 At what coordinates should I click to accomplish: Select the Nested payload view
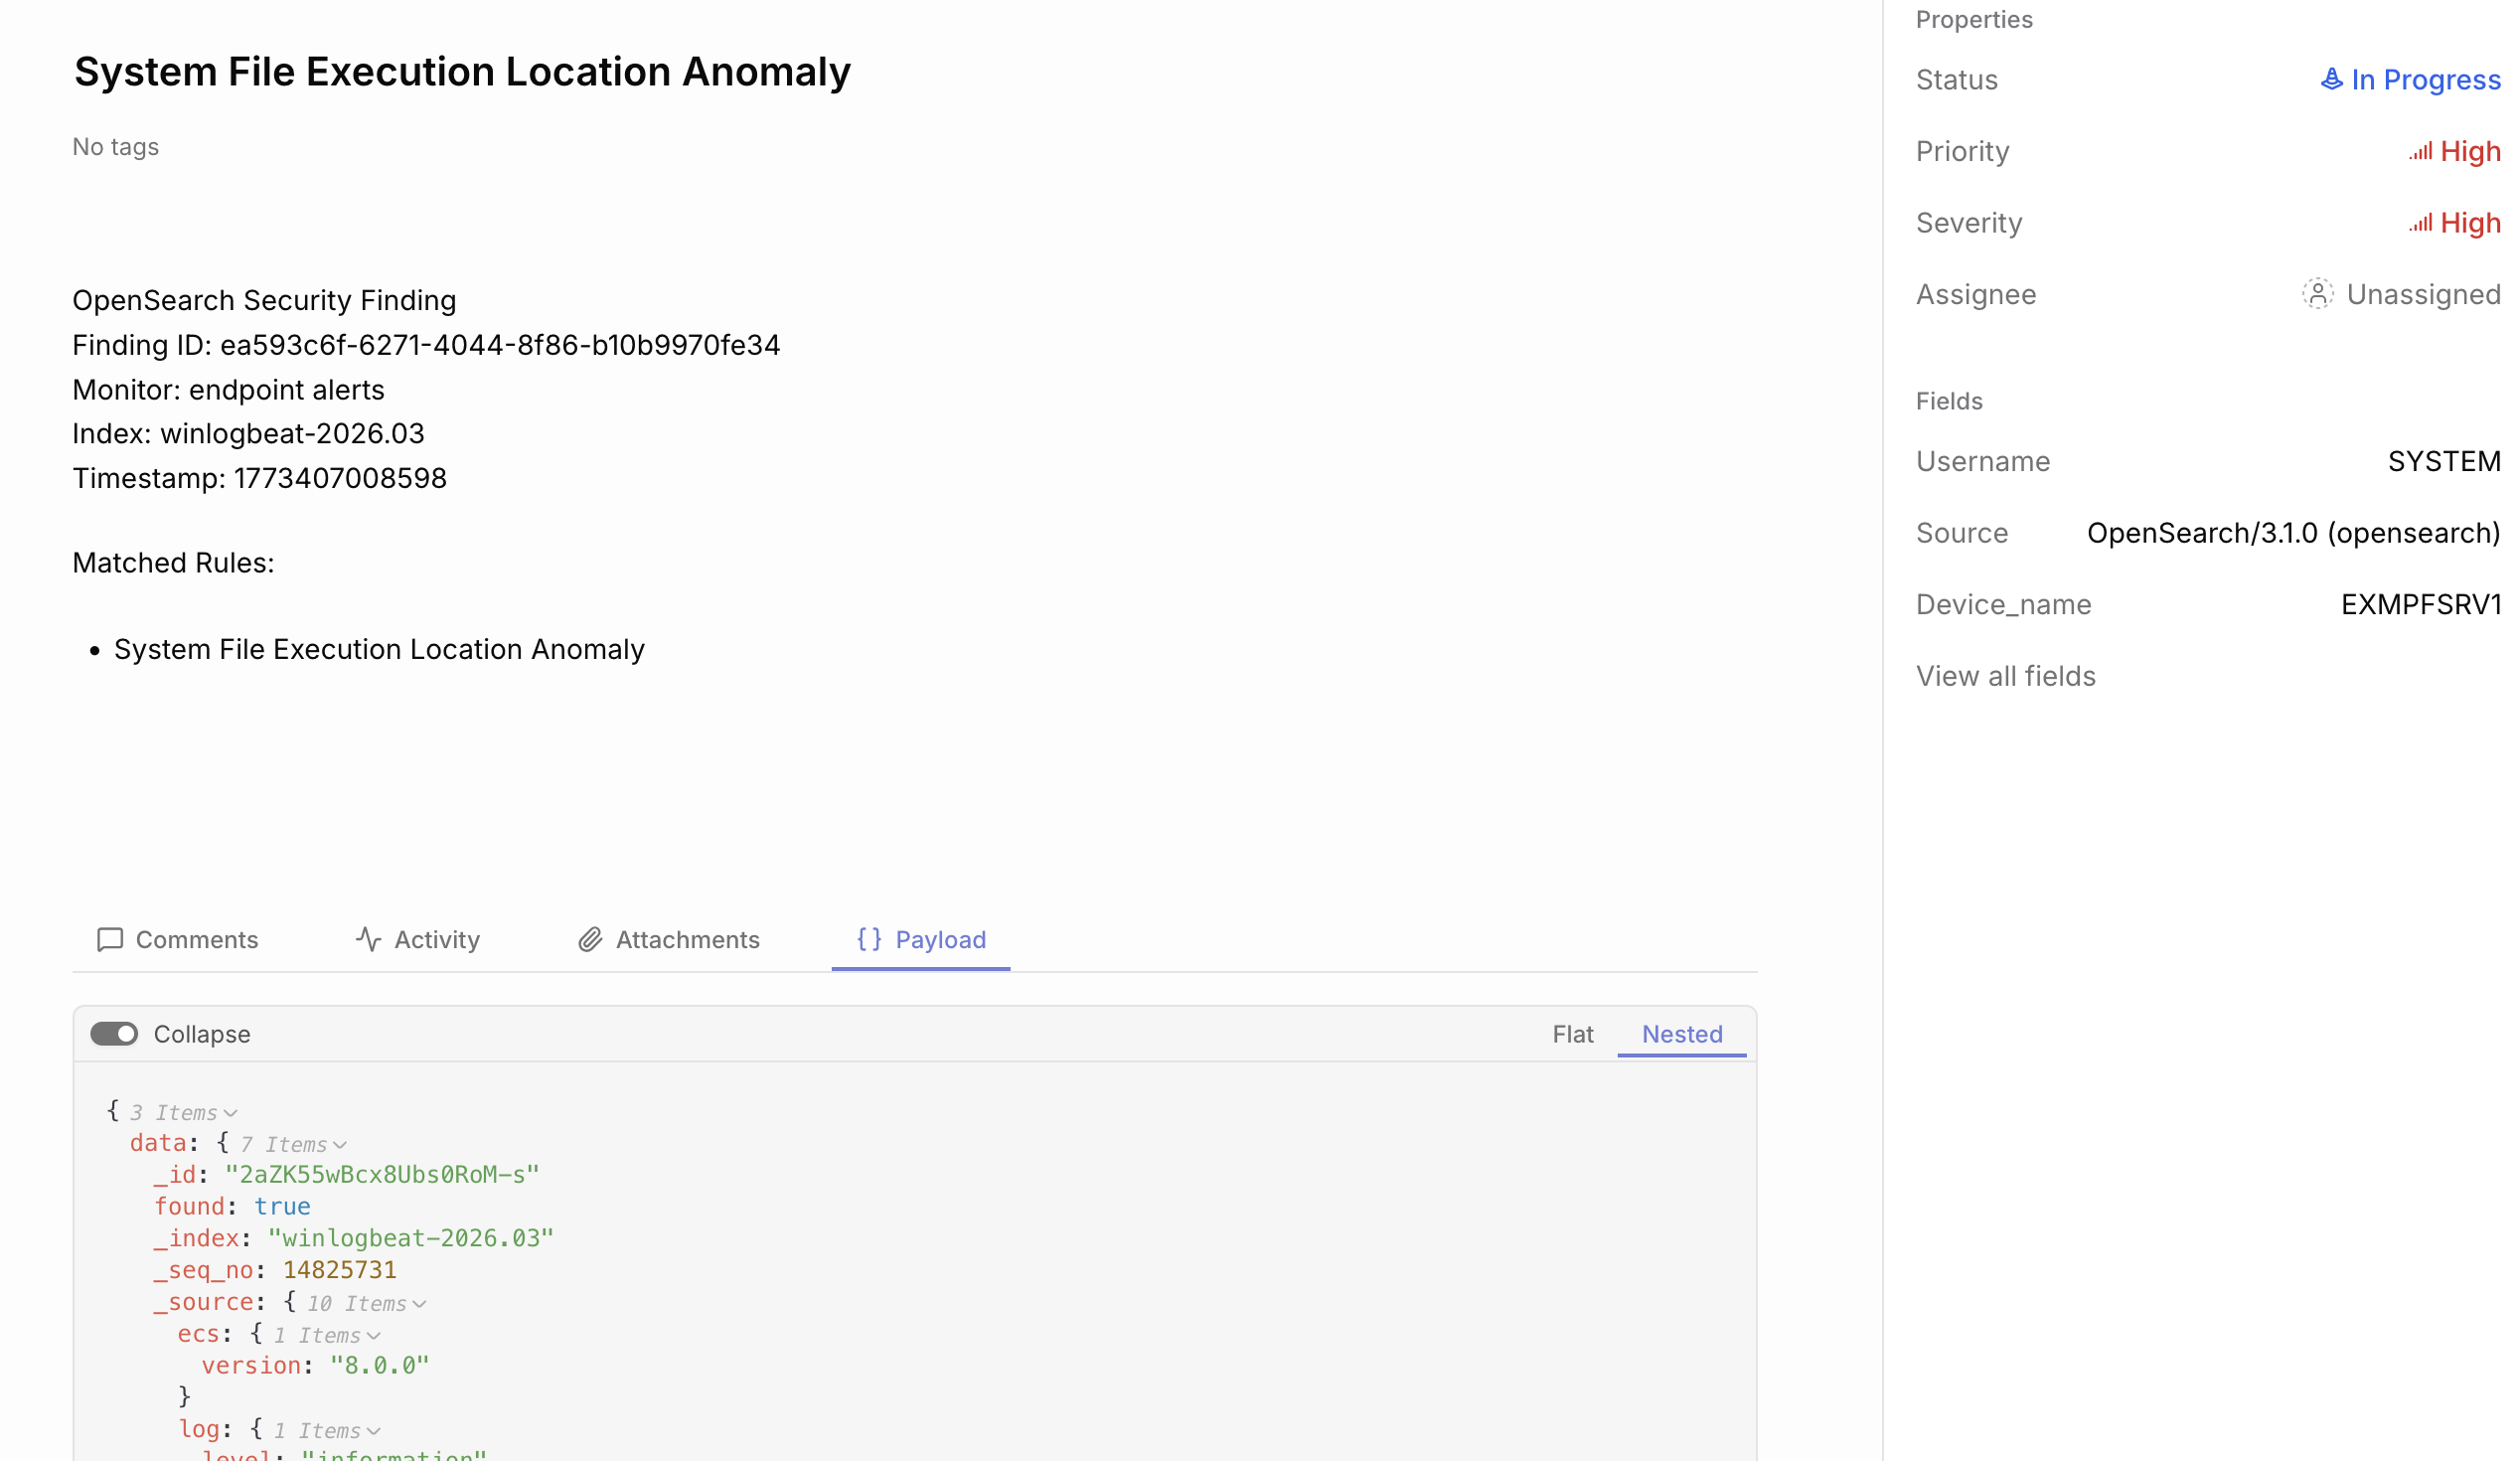(1682, 1034)
